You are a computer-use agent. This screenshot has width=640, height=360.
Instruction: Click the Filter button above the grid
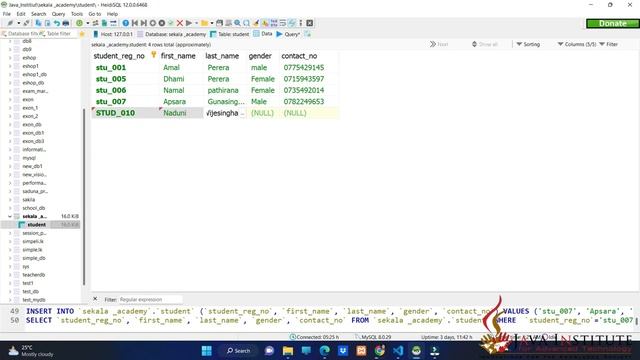click(609, 44)
